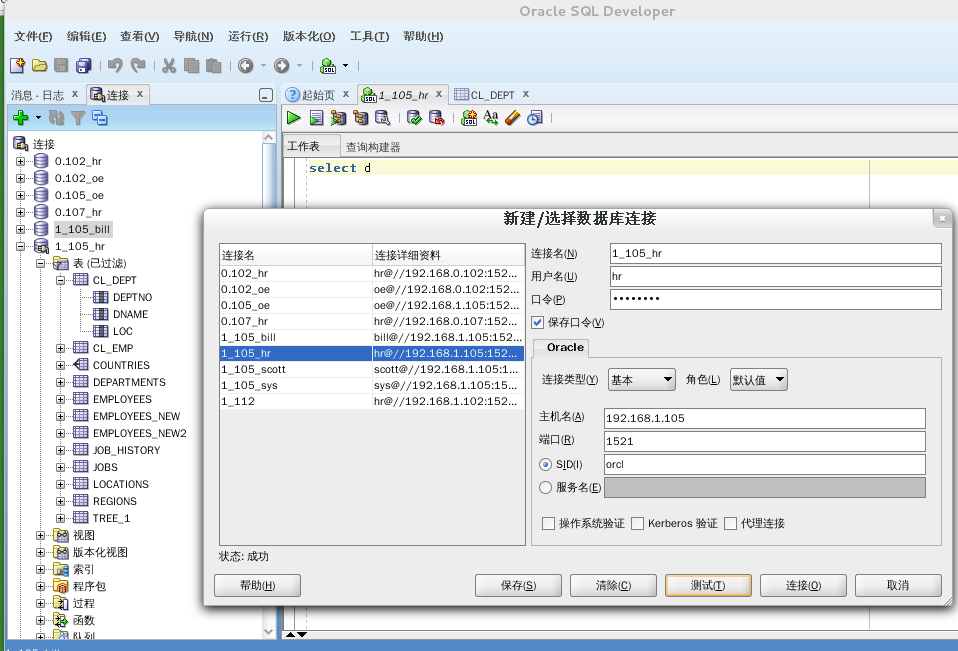Click the single-disk Save icon
The height and width of the screenshot is (651, 958).
point(61,65)
